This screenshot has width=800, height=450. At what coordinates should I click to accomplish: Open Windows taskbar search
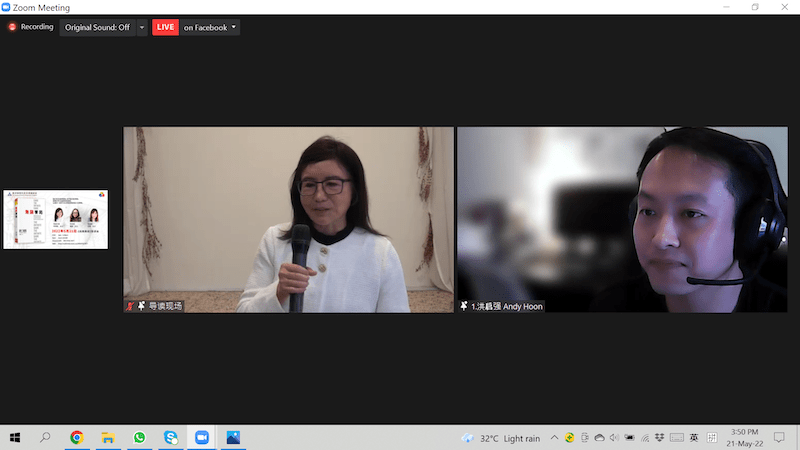click(x=45, y=438)
